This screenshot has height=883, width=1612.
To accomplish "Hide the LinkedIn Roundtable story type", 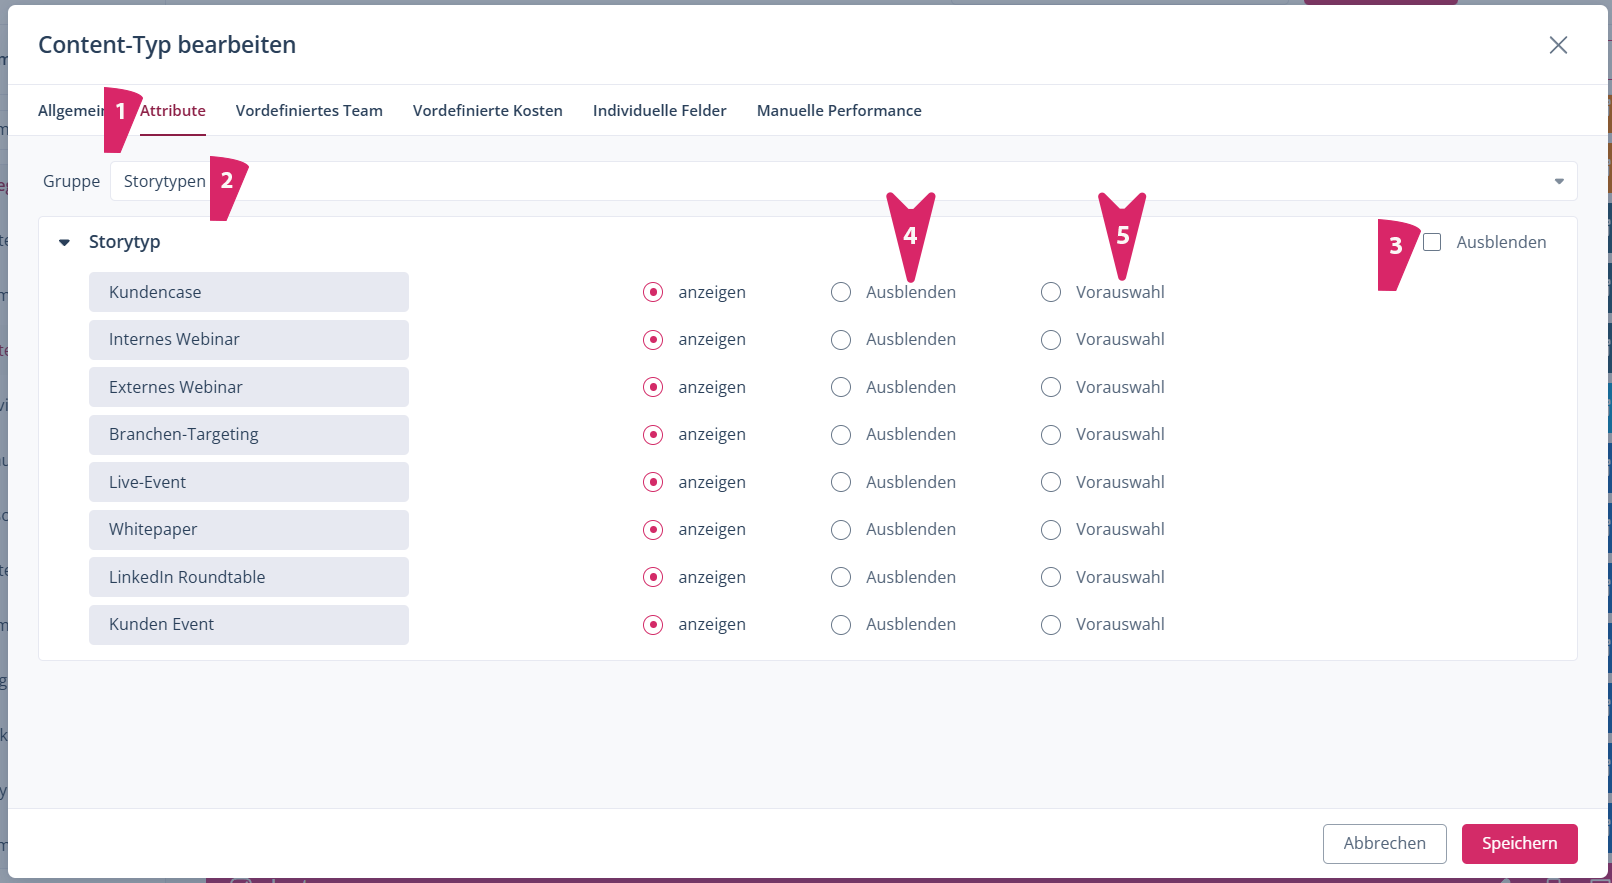I will 841,577.
